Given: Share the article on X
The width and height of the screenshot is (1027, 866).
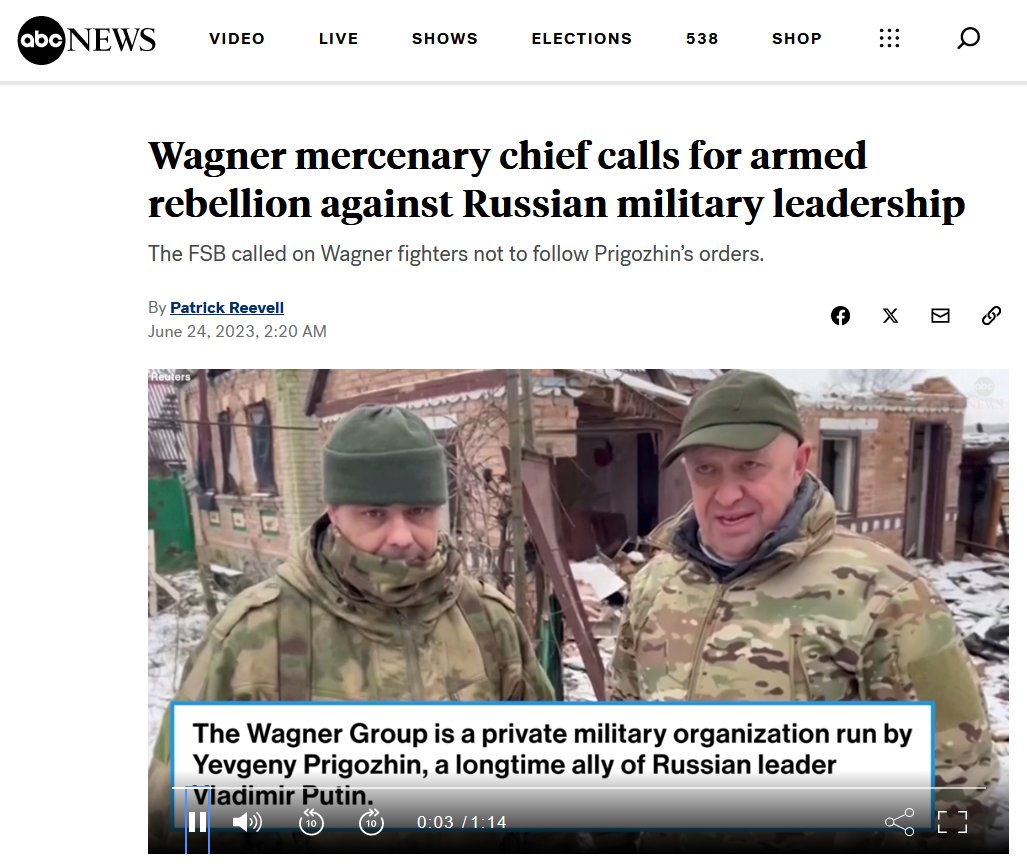Looking at the screenshot, I should 890,316.
